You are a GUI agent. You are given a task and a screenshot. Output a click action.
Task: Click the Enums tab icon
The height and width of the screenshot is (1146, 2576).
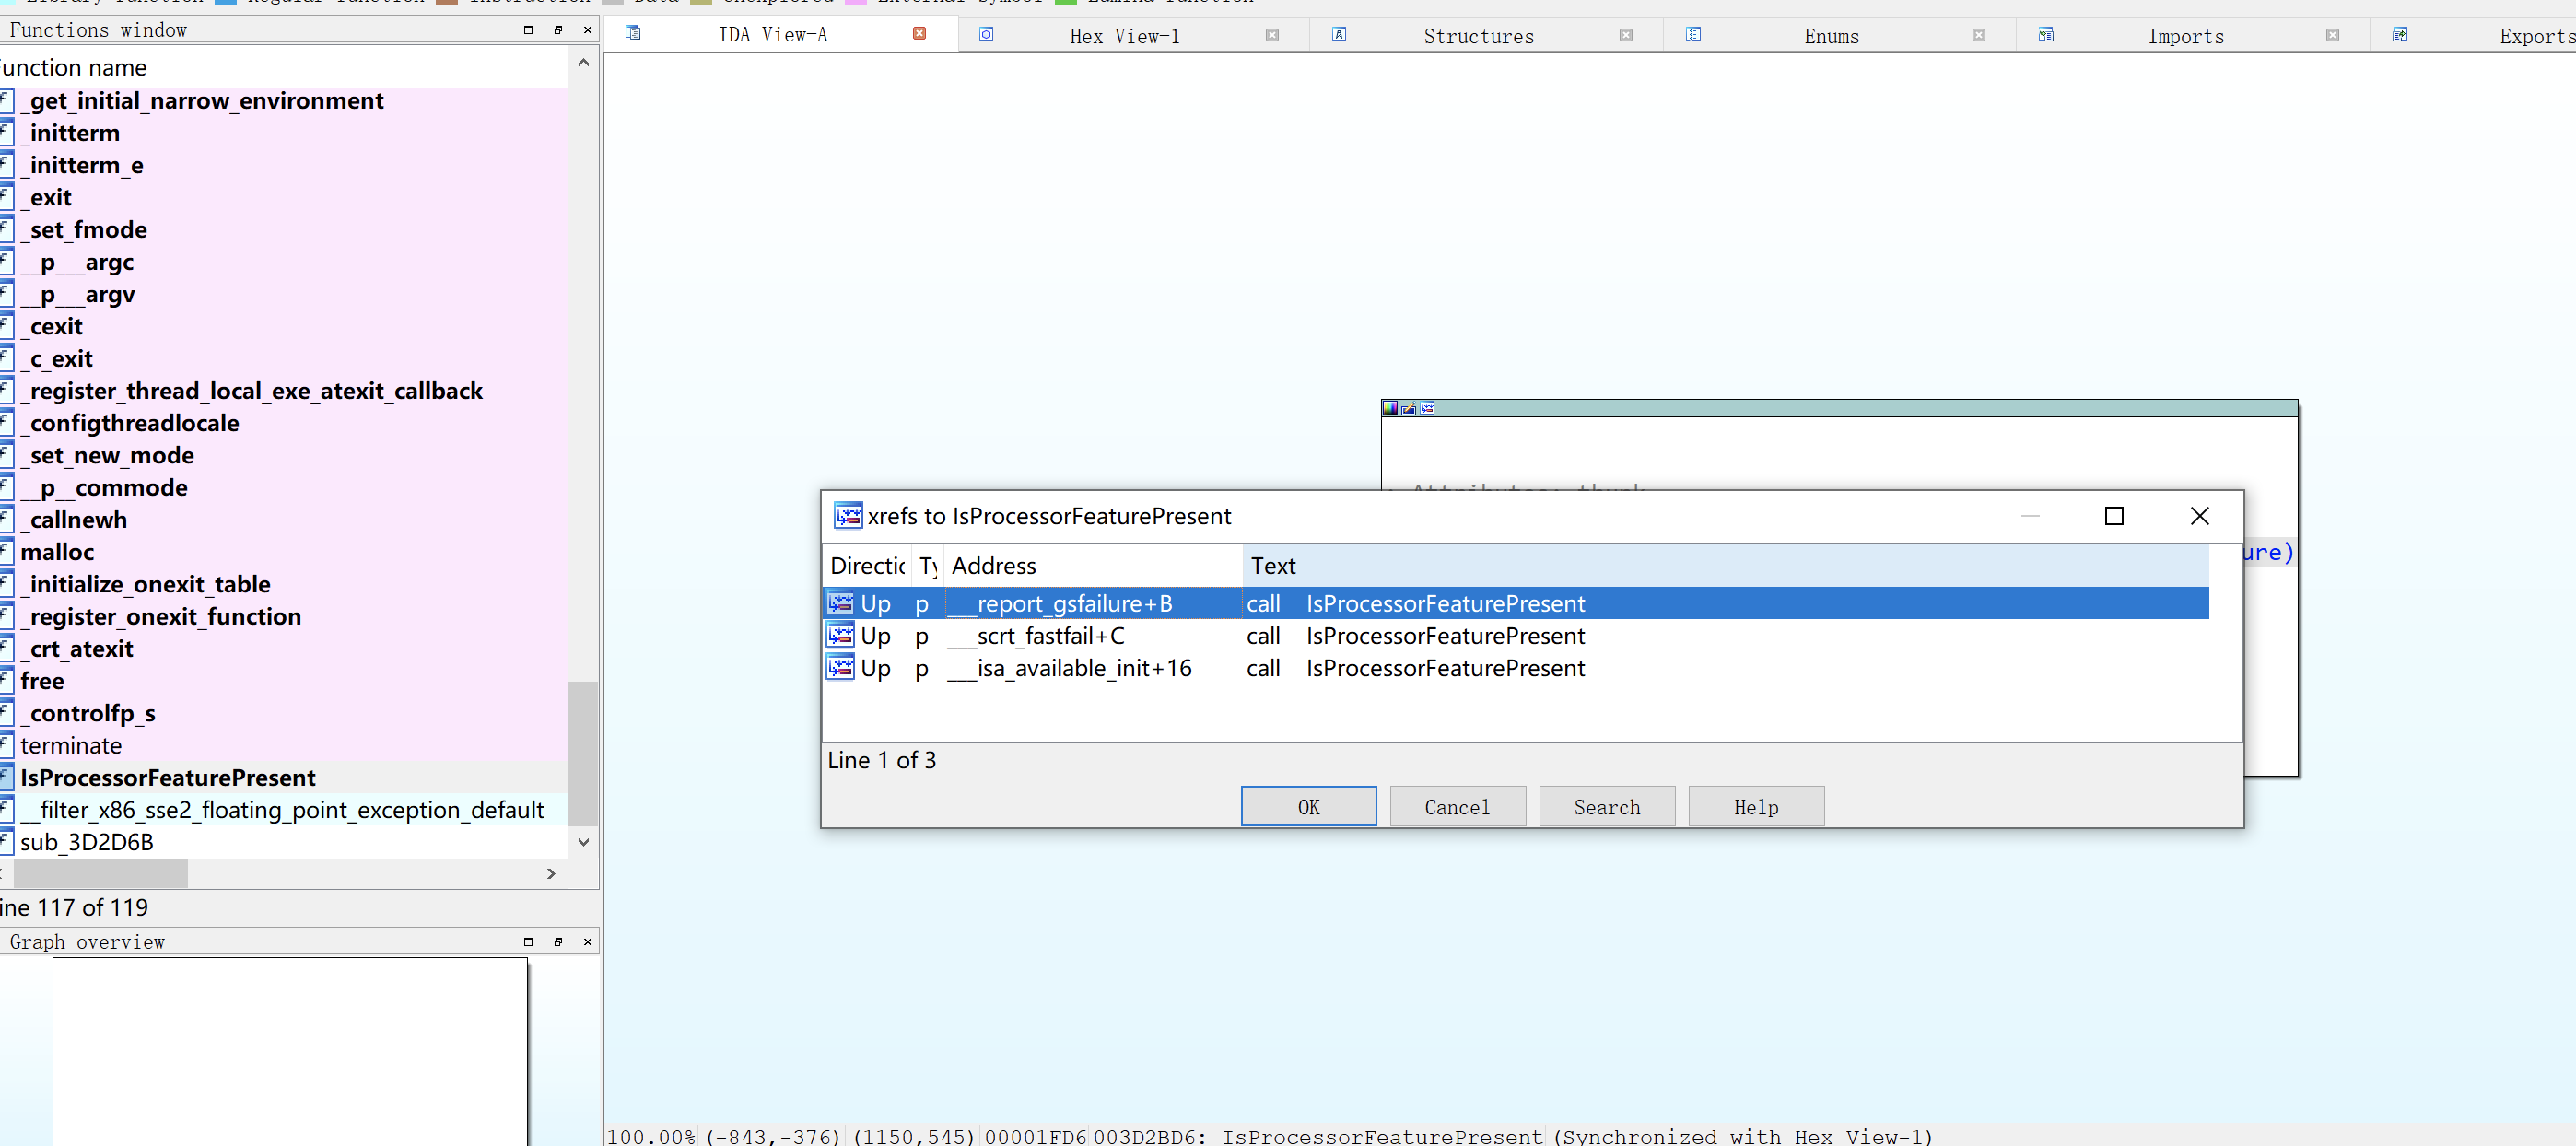[x=1693, y=34]
